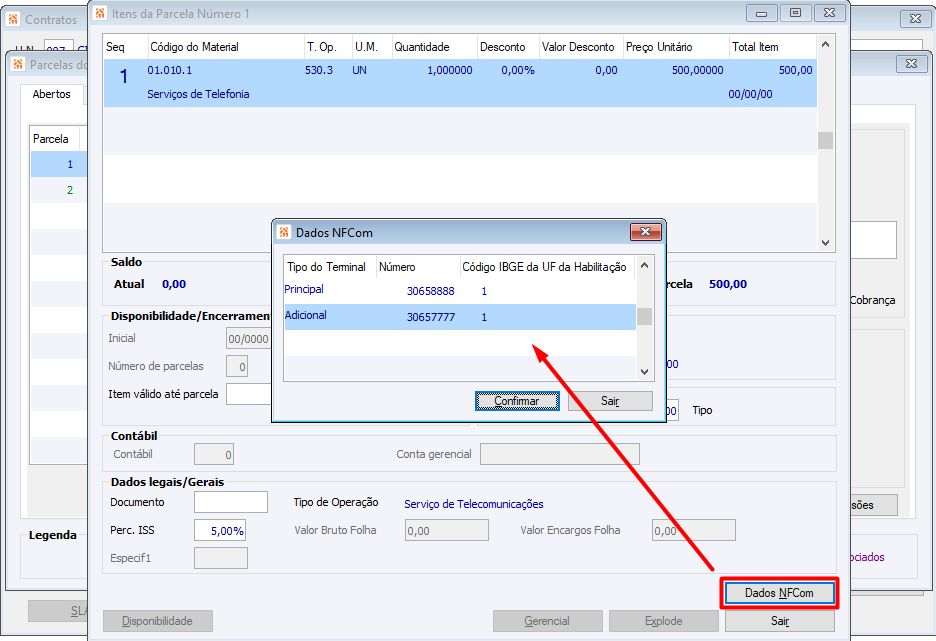Close the Dados NFCom dialog

click(645, 232)
